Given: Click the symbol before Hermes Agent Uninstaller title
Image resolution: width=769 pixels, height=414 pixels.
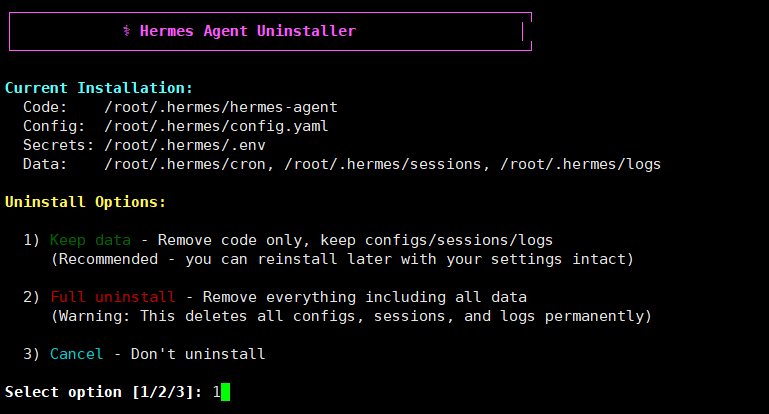Looking at the screenshot, I should point(127,31).
